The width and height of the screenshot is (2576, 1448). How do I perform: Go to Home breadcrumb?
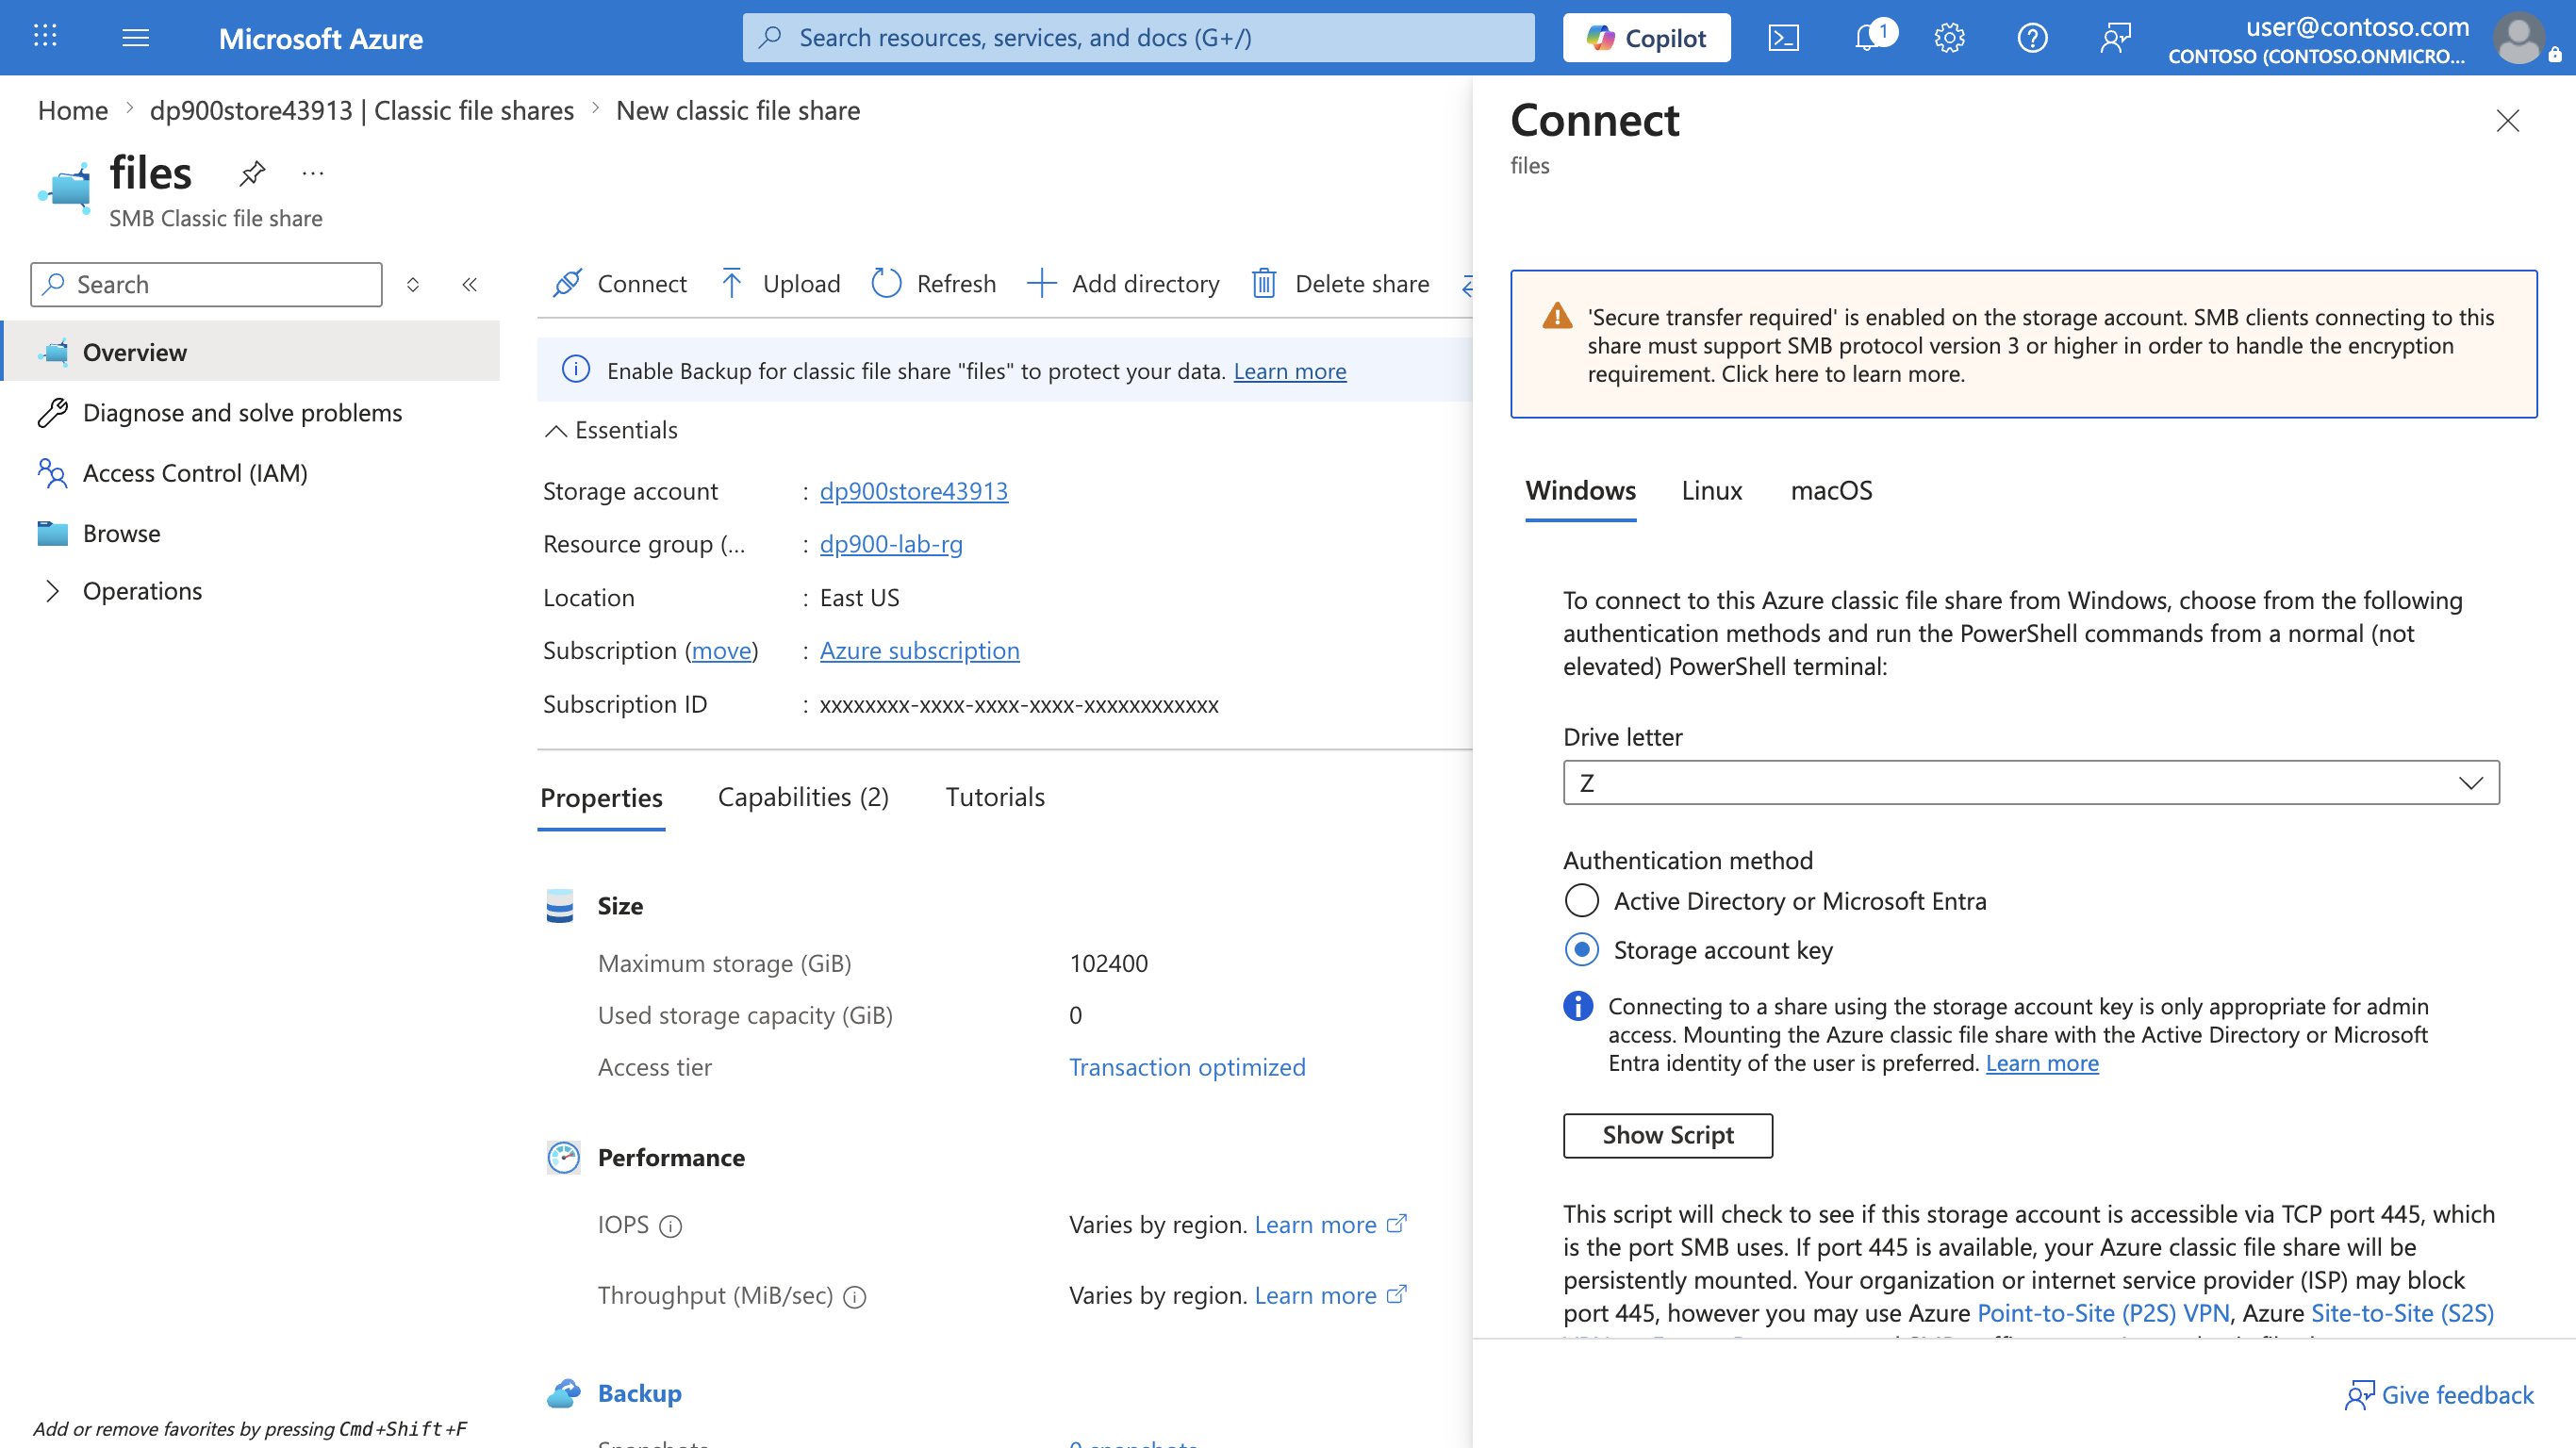pyautogui.click(x=73, y=110)
